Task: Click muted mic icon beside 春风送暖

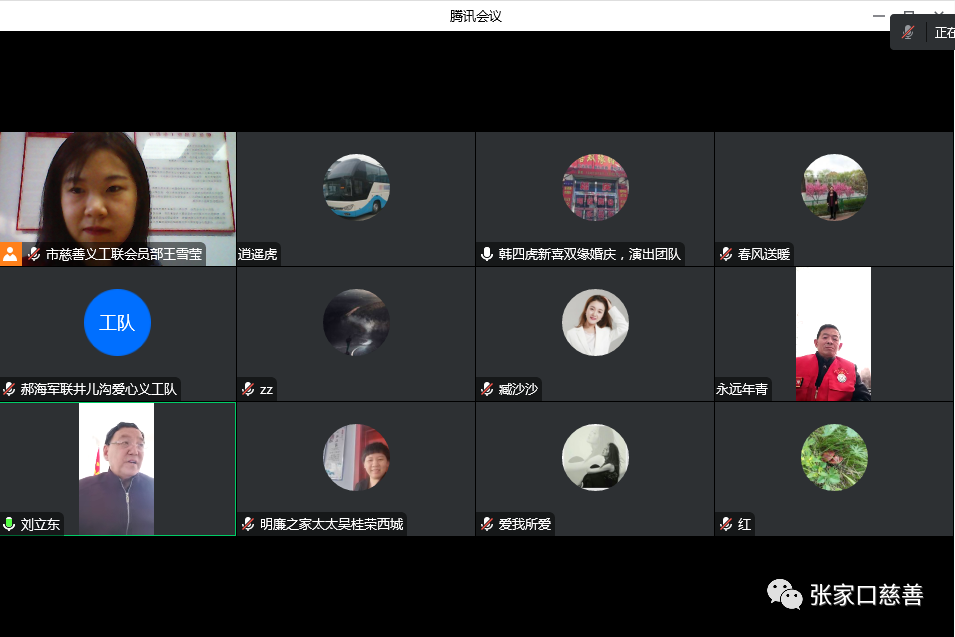Action: tap(726, 255)
